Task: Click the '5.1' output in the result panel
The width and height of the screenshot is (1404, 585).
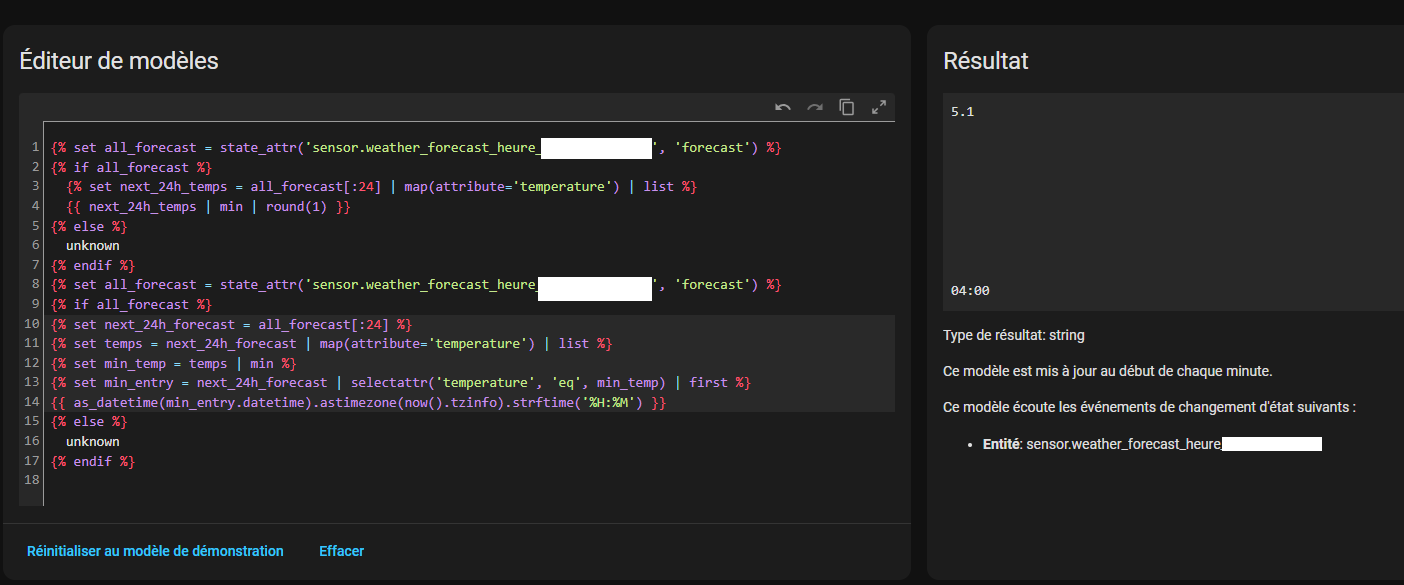Action: [x=962, y=112]
